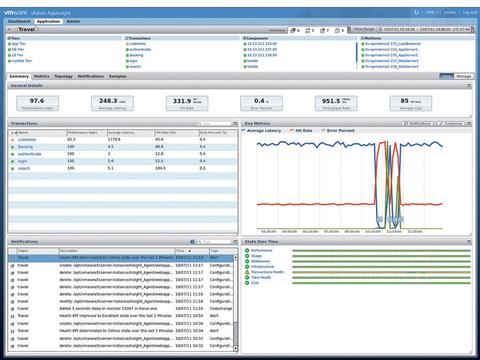Image resolution: width=480 pixels, height=360 pixels.
Task: Click the 331.9 Hit Rate tile
Action: 187,103
